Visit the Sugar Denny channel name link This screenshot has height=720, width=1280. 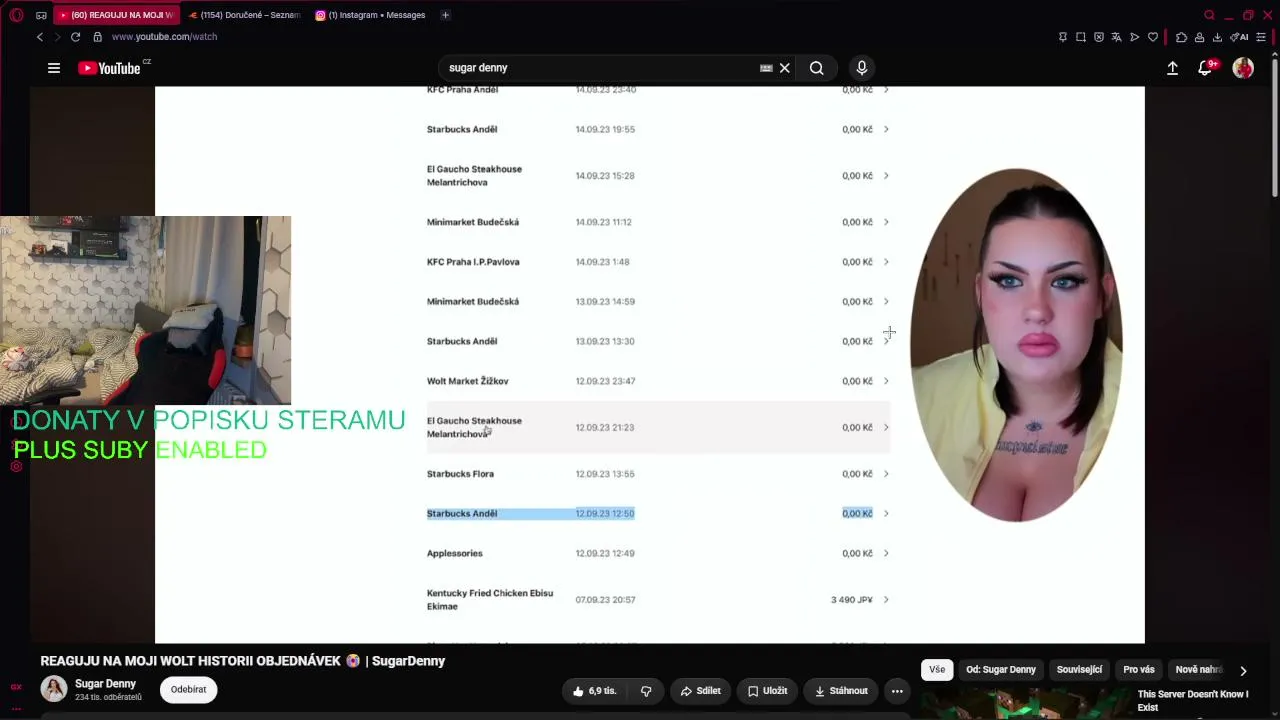[105, 684]
